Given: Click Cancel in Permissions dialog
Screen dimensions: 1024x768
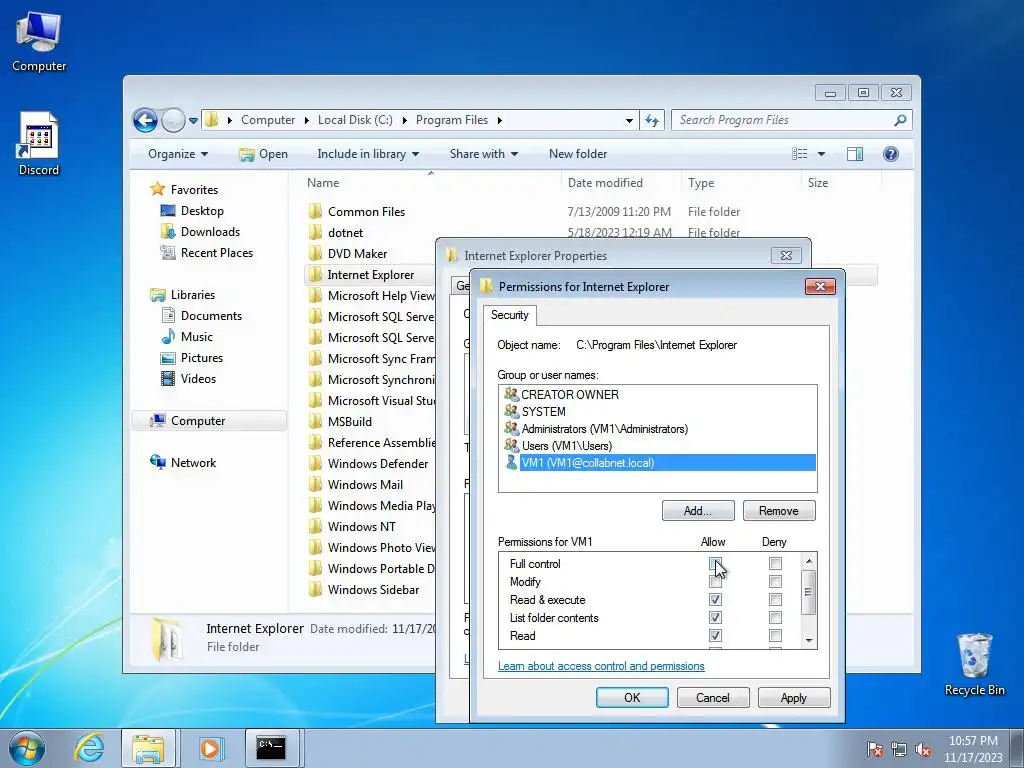Looking at the screenshot, I should (713, 697).
